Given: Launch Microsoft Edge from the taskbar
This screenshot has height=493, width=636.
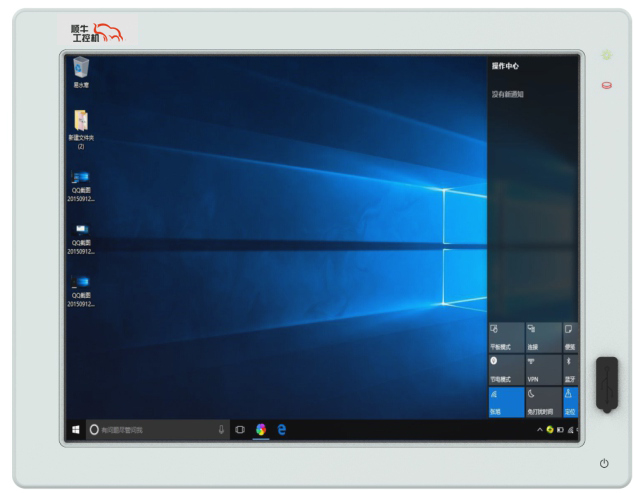Looking at the screenshot, I should (x=281, y=429).
